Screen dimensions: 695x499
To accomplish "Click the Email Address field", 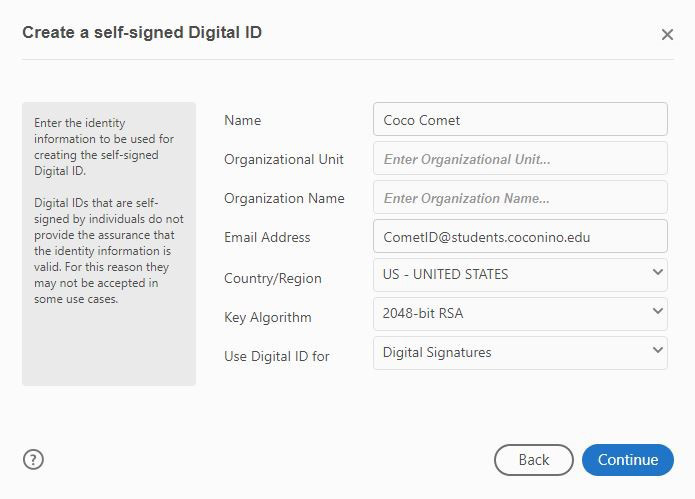I will pos(520,237).
